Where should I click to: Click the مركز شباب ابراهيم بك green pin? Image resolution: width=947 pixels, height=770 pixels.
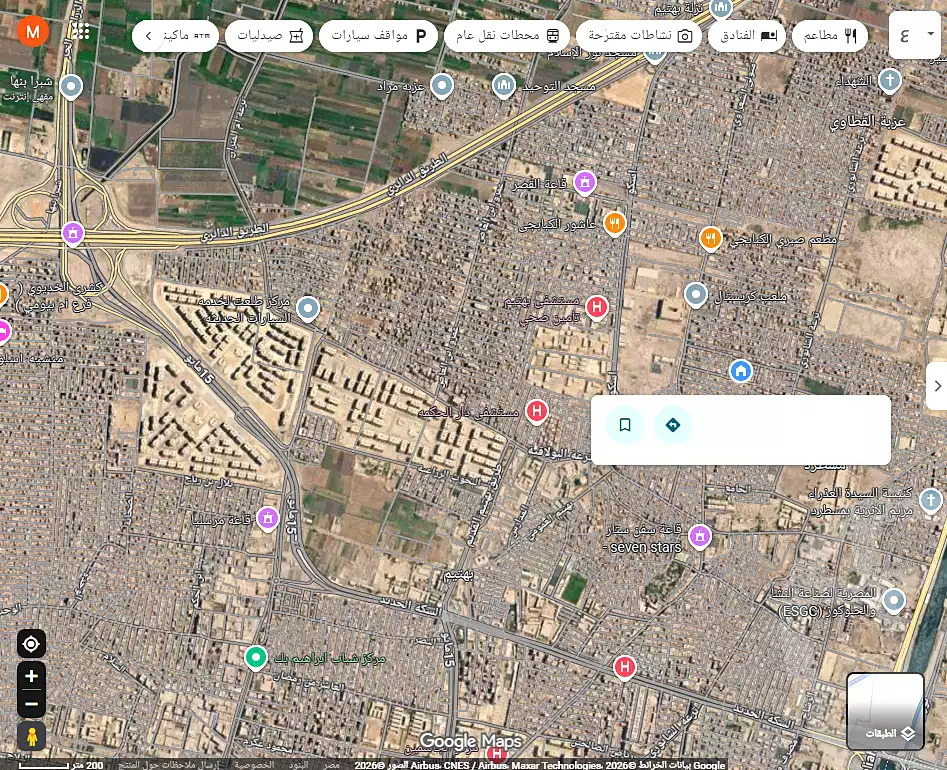coord(255,658)
